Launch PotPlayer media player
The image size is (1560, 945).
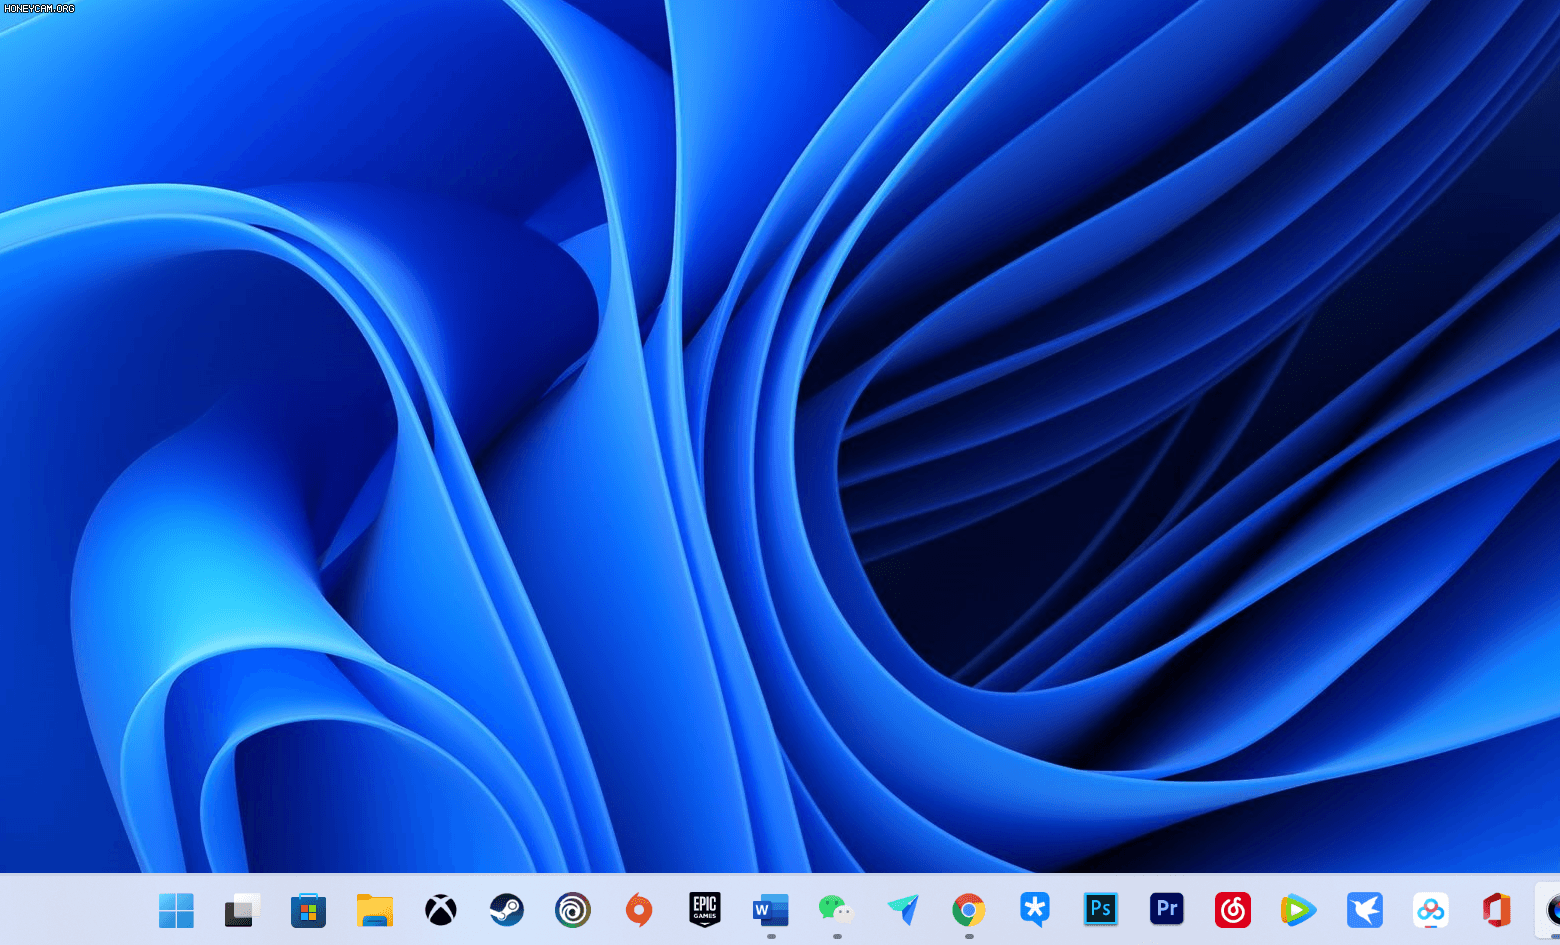(1034, 910)
